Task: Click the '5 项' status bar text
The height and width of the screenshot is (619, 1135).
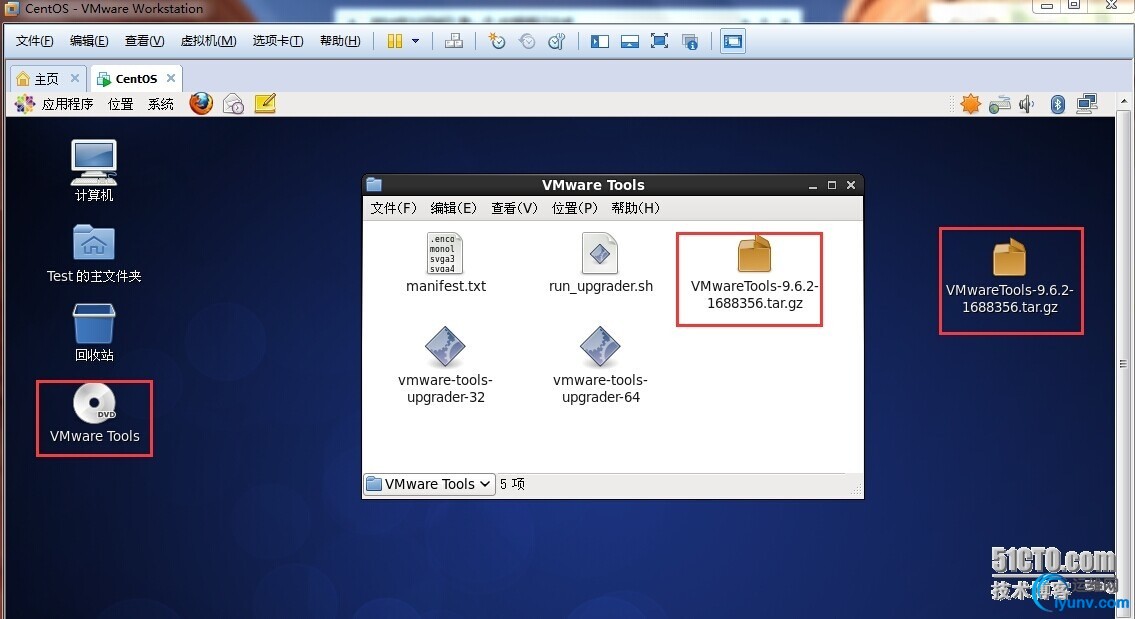Action: [512, 484]
